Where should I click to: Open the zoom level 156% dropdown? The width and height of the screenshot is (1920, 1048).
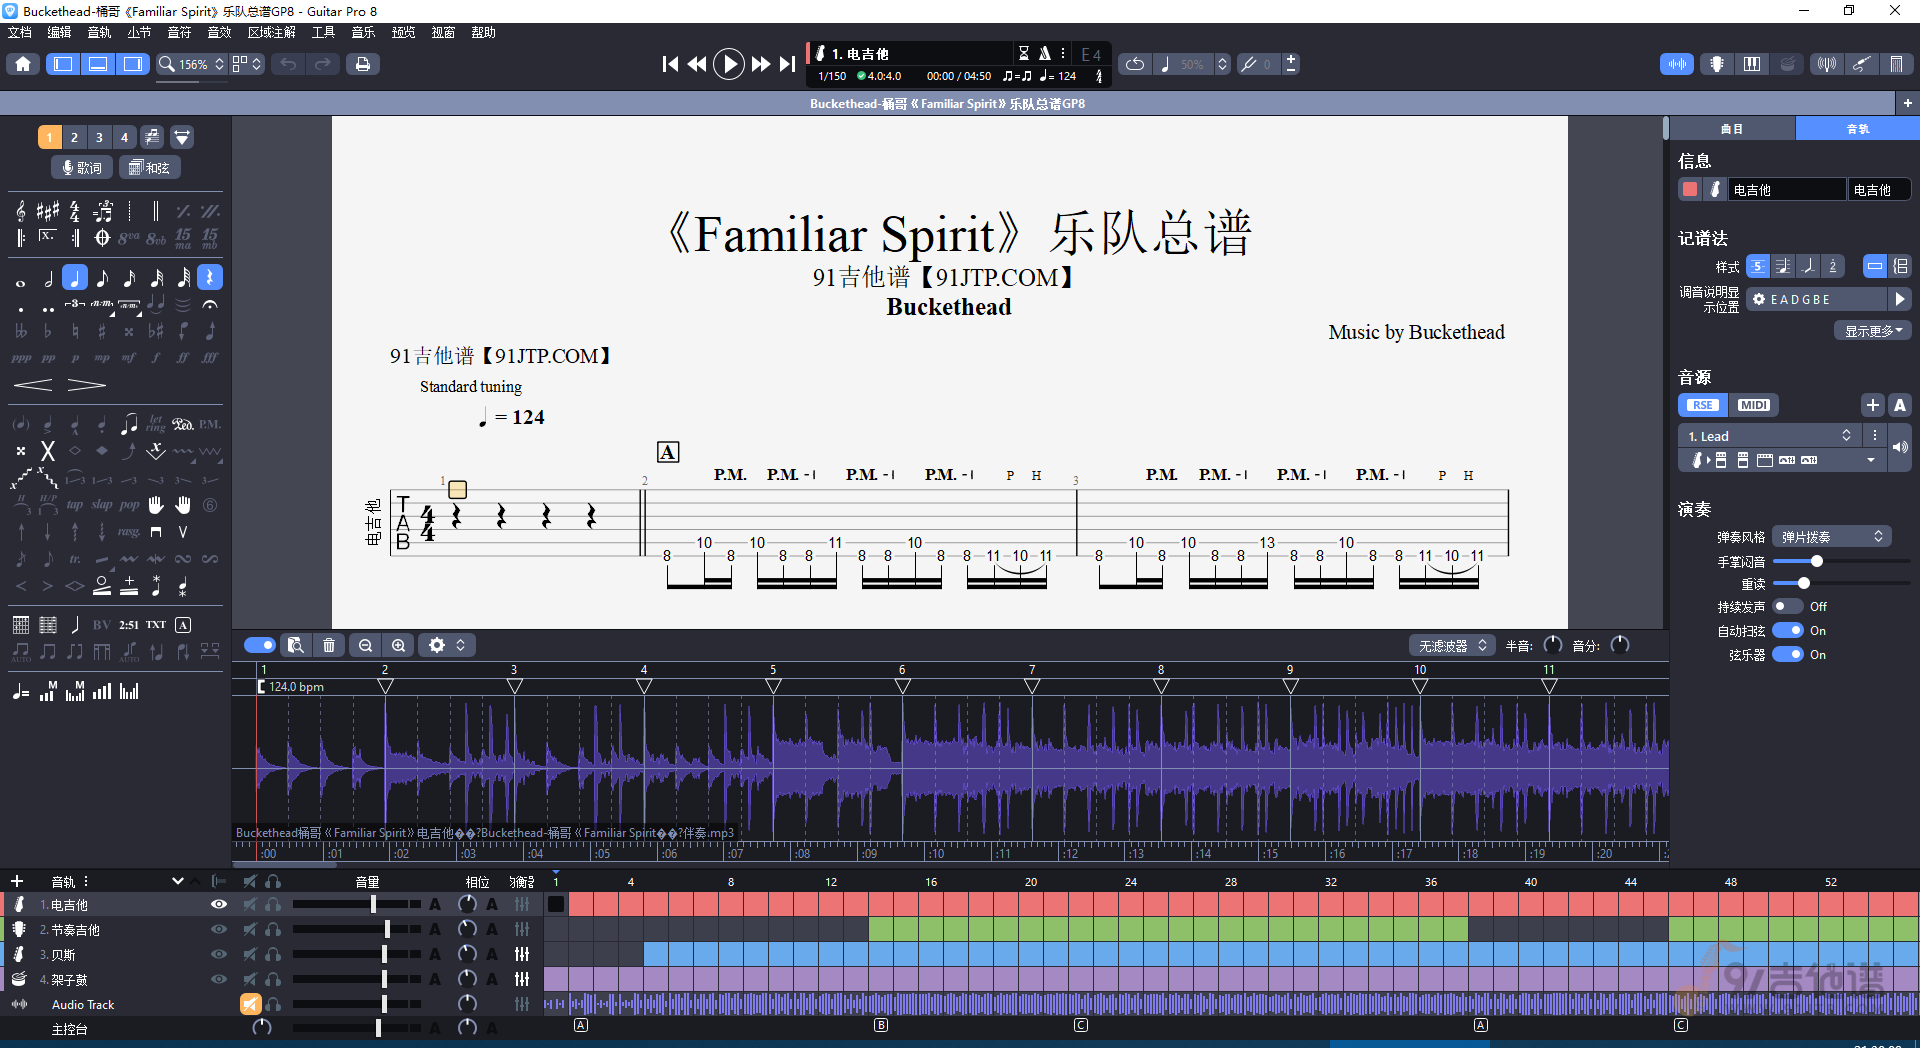[x=192, y=64]
